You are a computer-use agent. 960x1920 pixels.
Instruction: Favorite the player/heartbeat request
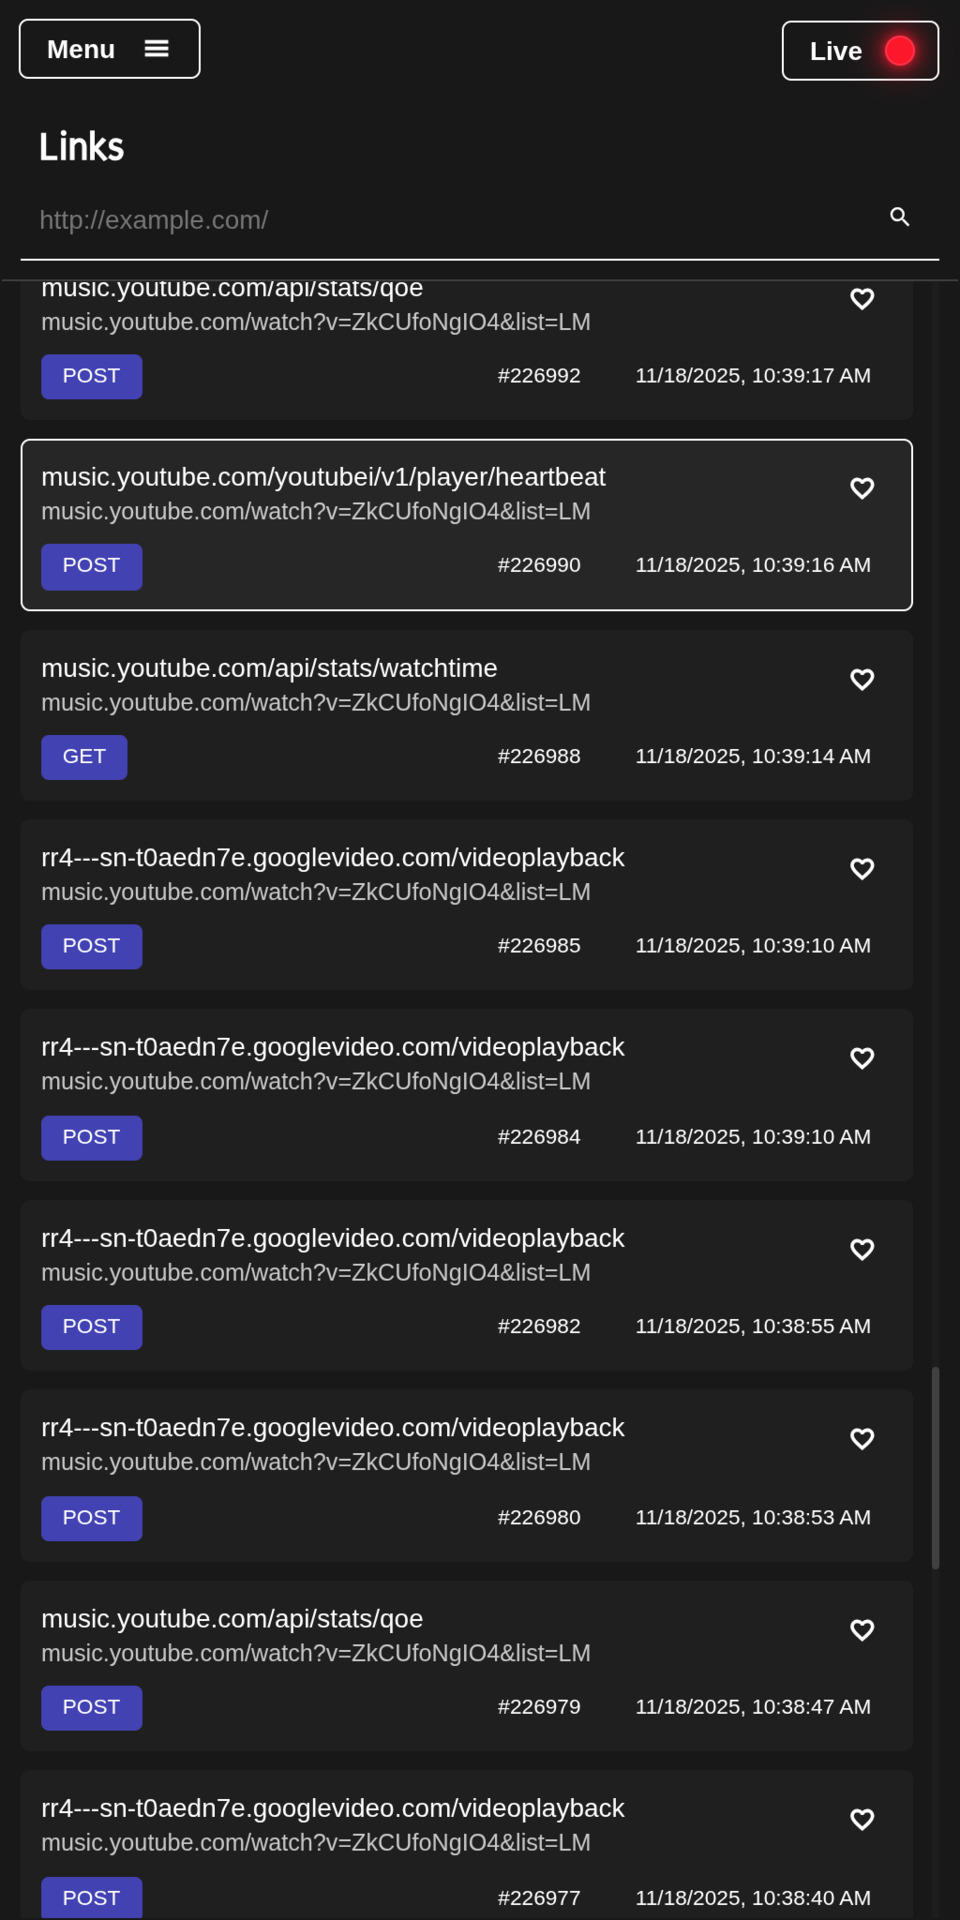[861, 489]
